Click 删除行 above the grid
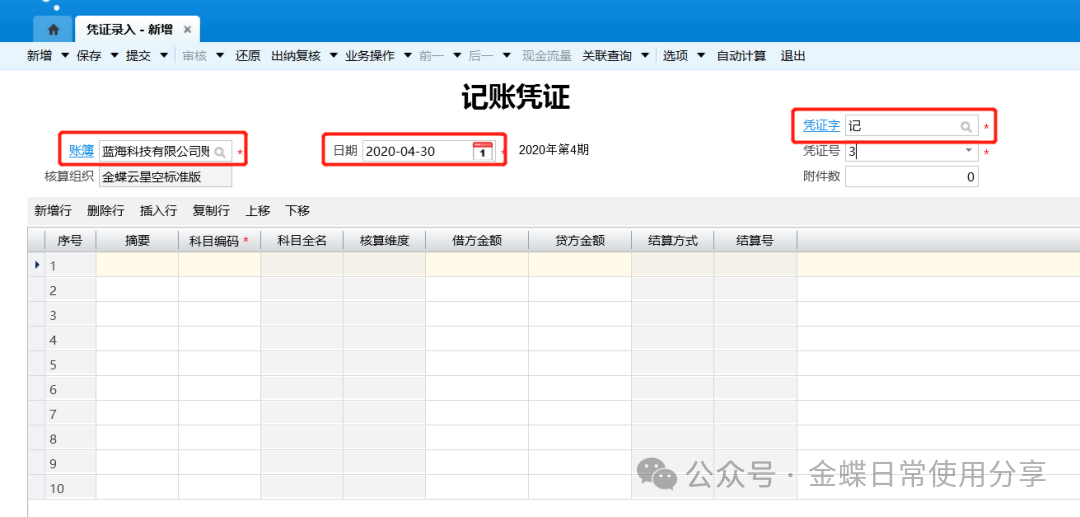This screenshot has width=1080, height=517. click(x=105, y=211)
